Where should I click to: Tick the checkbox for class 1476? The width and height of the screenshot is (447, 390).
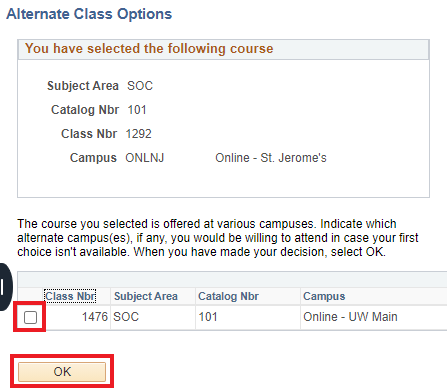point(30,317)
